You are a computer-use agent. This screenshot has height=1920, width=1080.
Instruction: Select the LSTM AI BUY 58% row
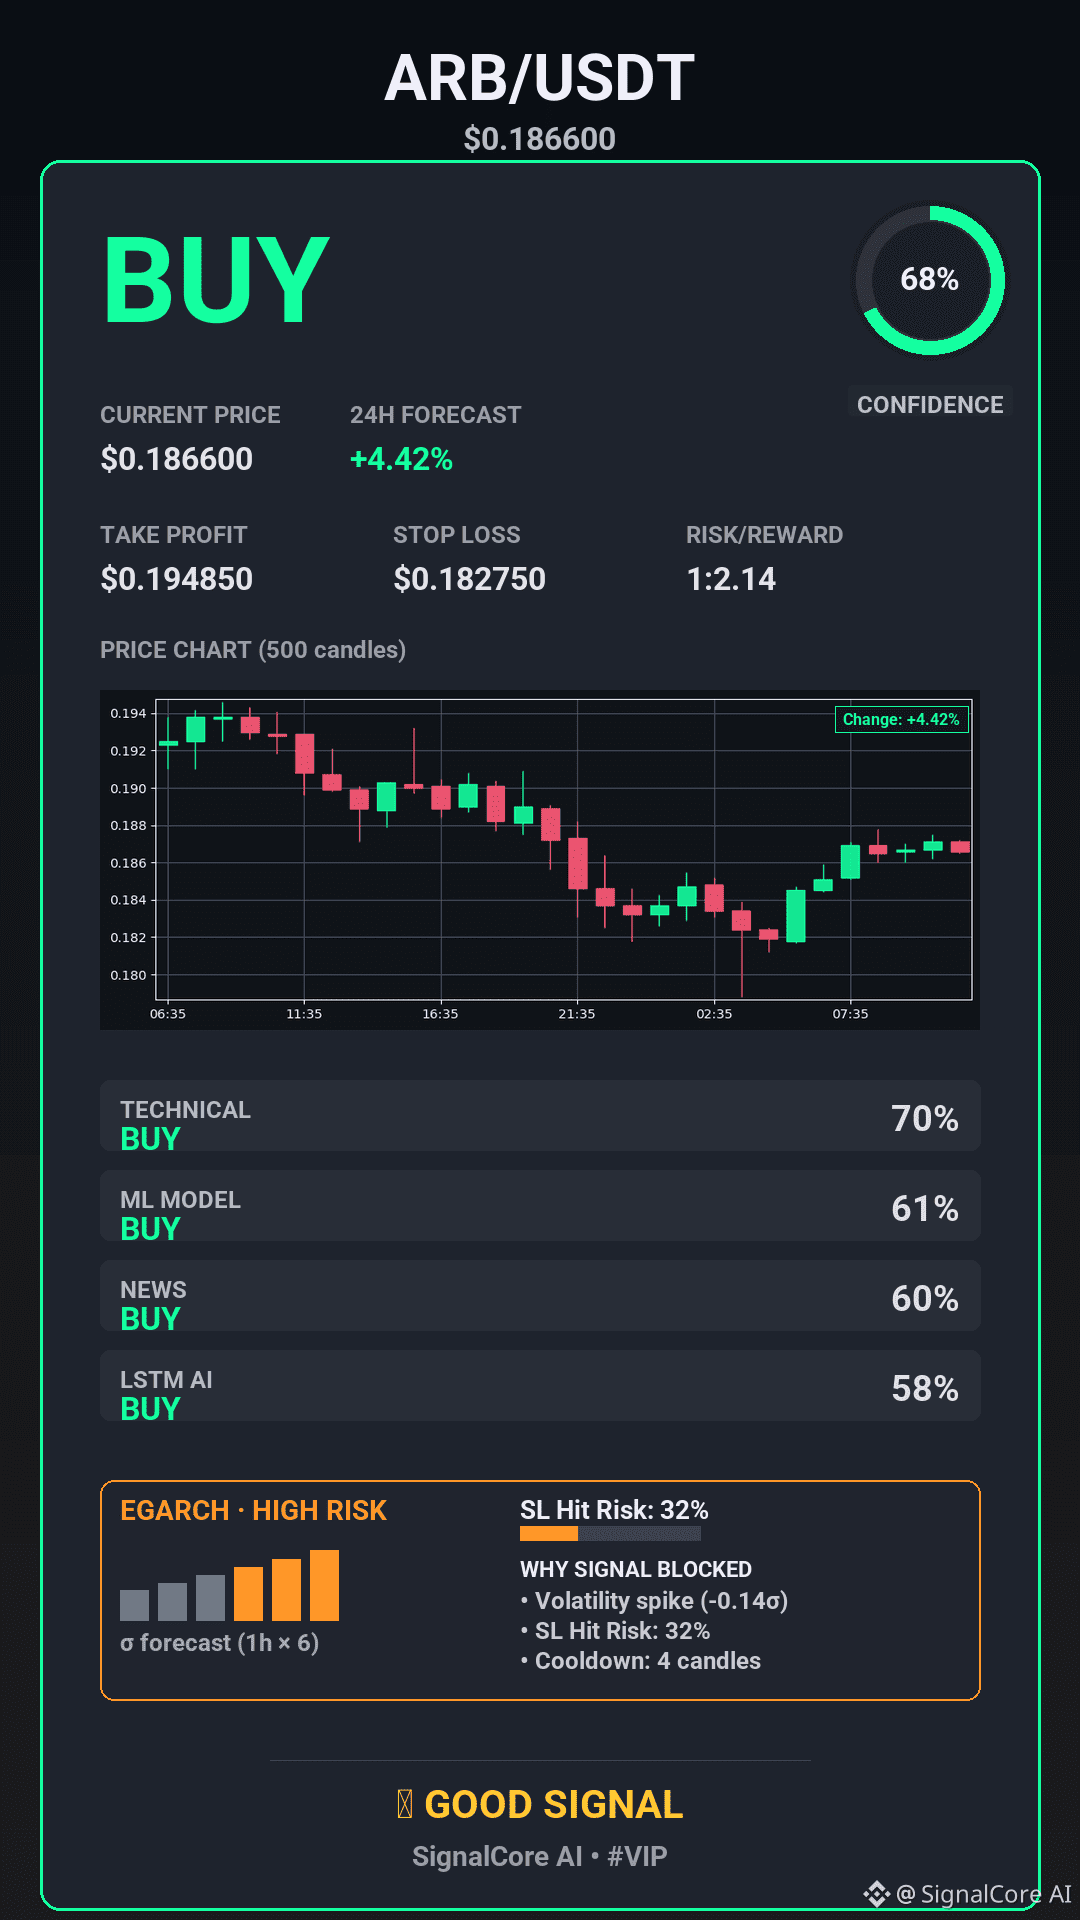(x=540, y=1385)
